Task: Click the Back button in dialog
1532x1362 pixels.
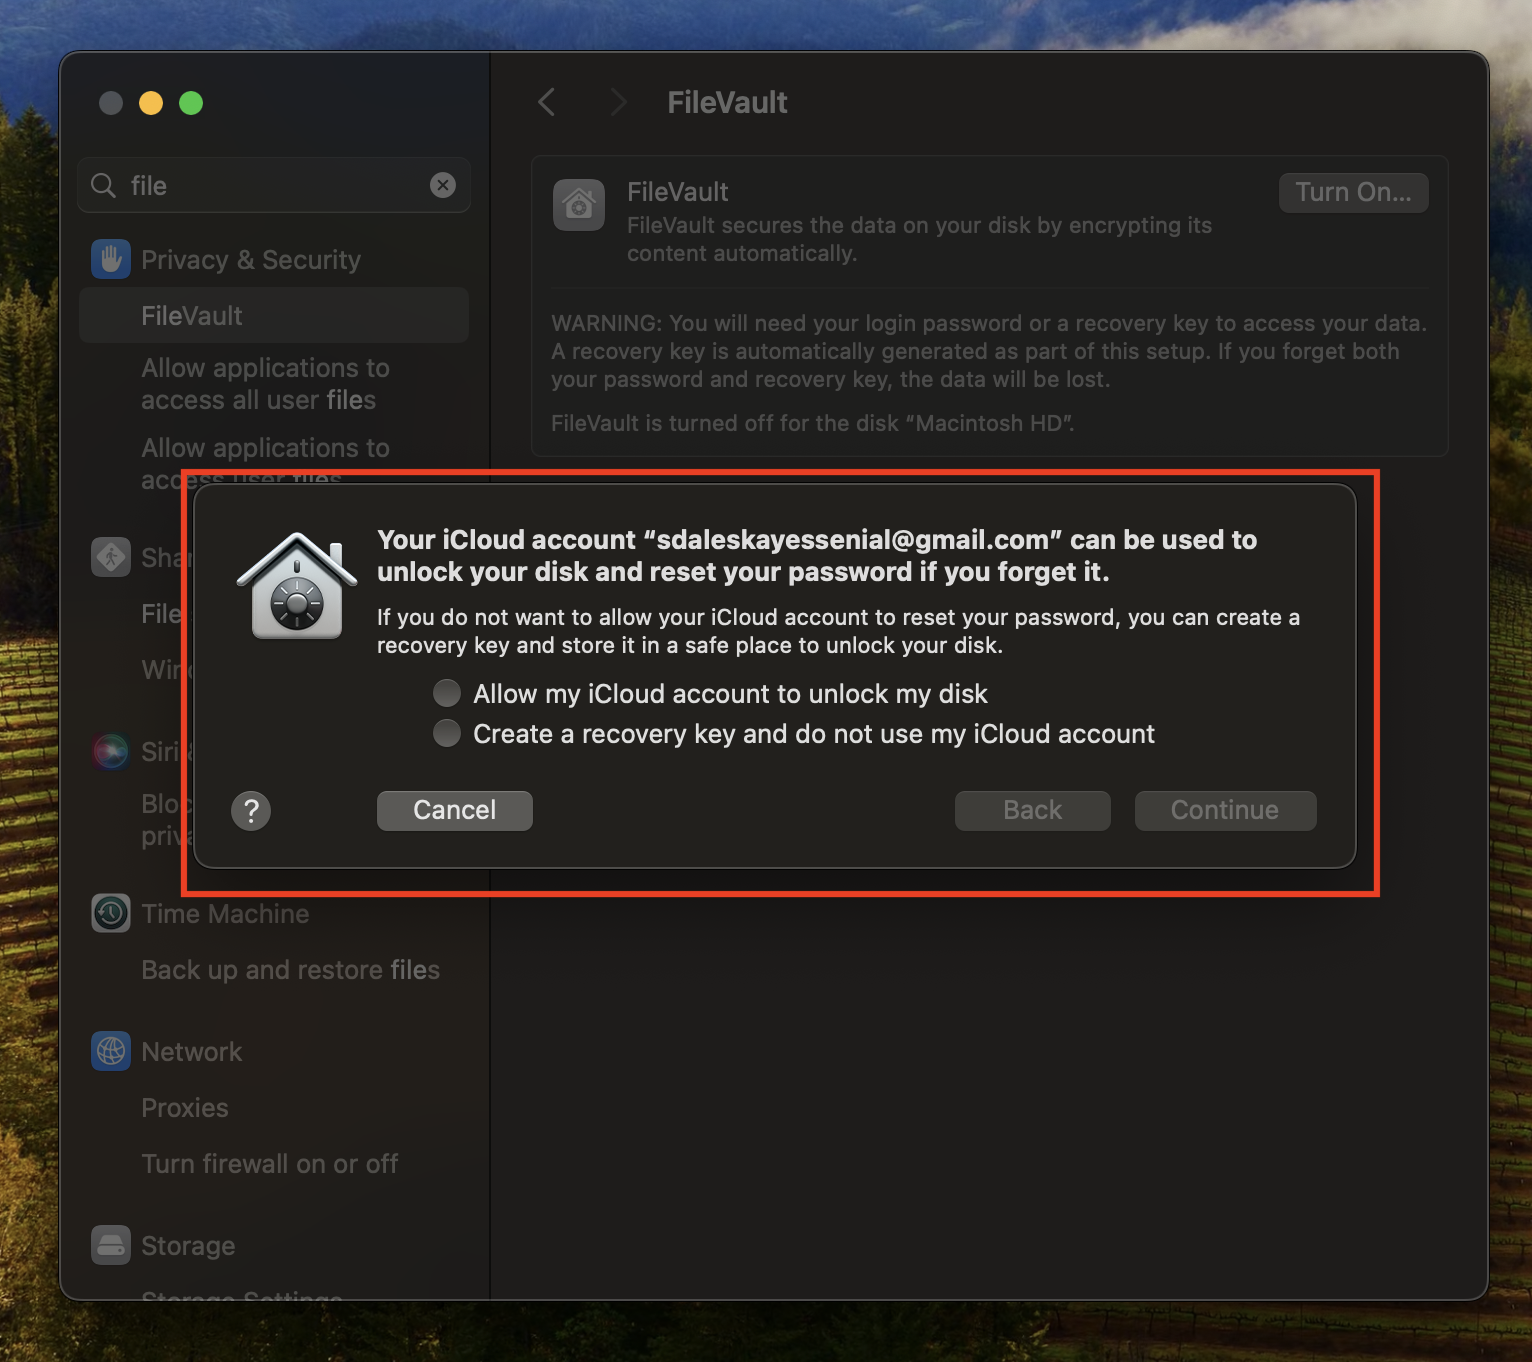Action: [1033, 810]
